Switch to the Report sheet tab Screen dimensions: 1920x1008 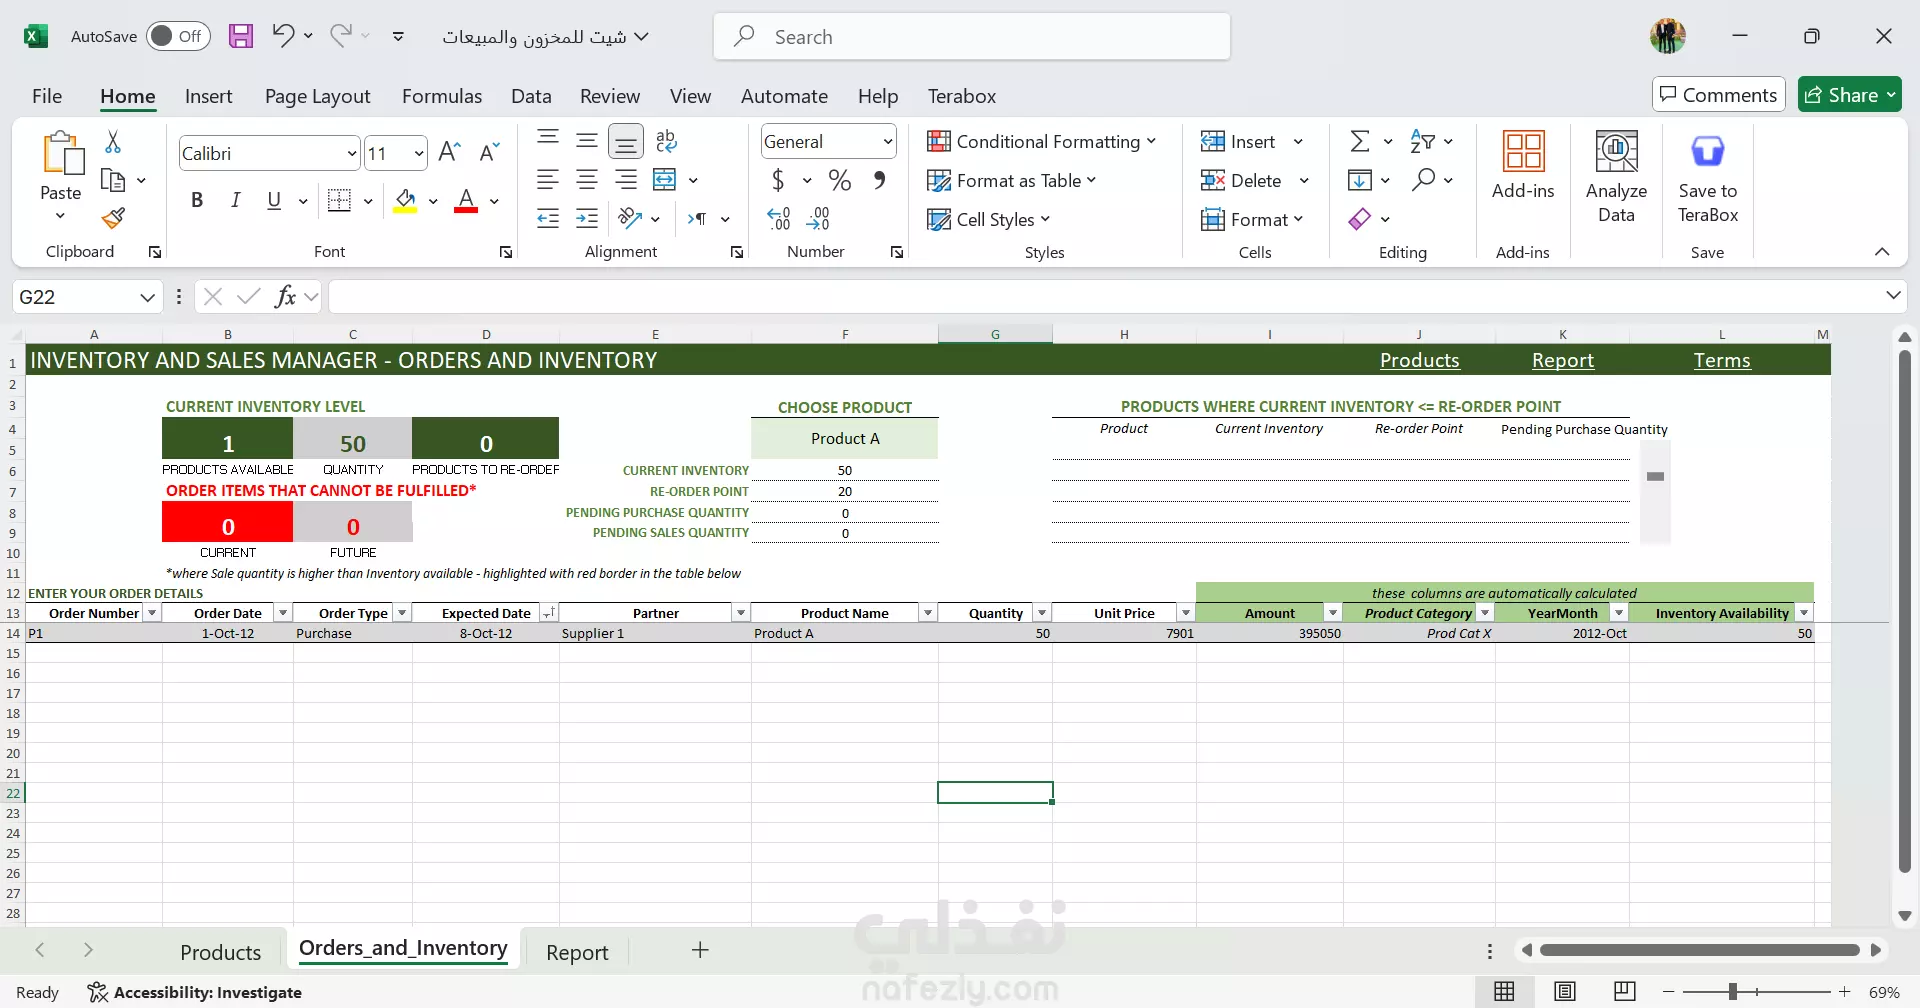pyautogui.click(x=577, y=952)
